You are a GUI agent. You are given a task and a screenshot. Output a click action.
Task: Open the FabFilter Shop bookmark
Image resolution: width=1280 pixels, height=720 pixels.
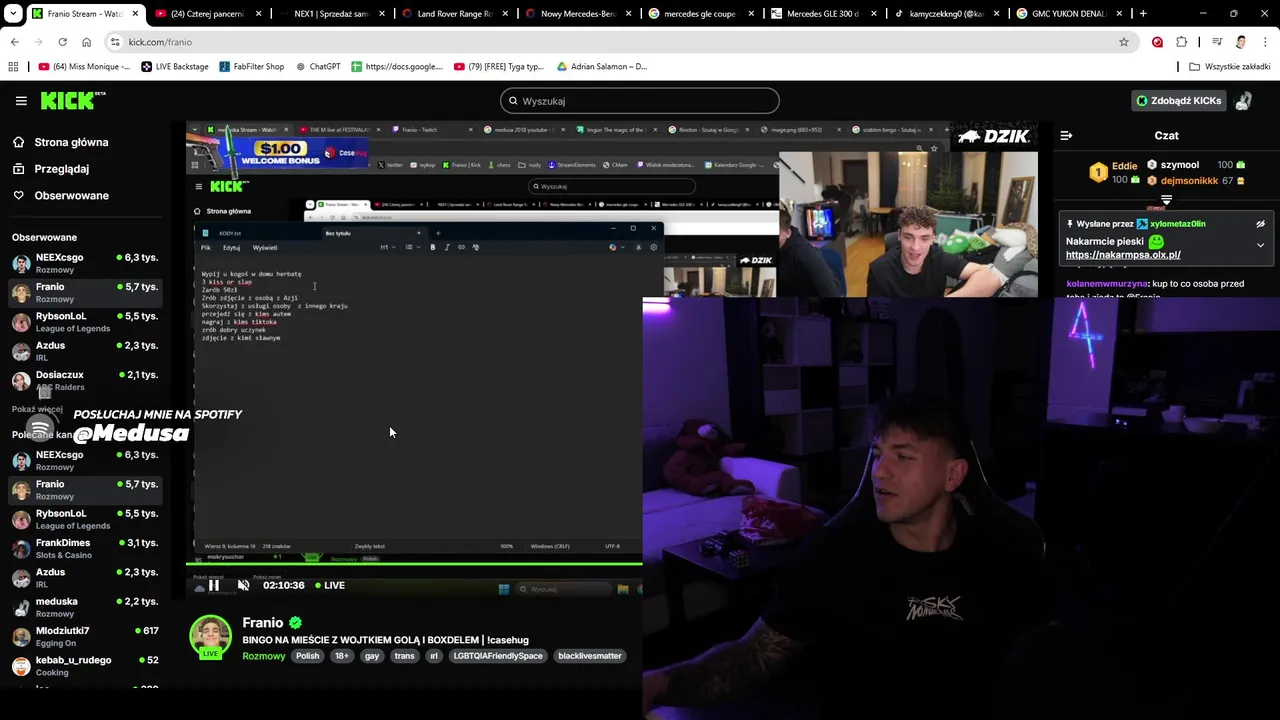251,67
